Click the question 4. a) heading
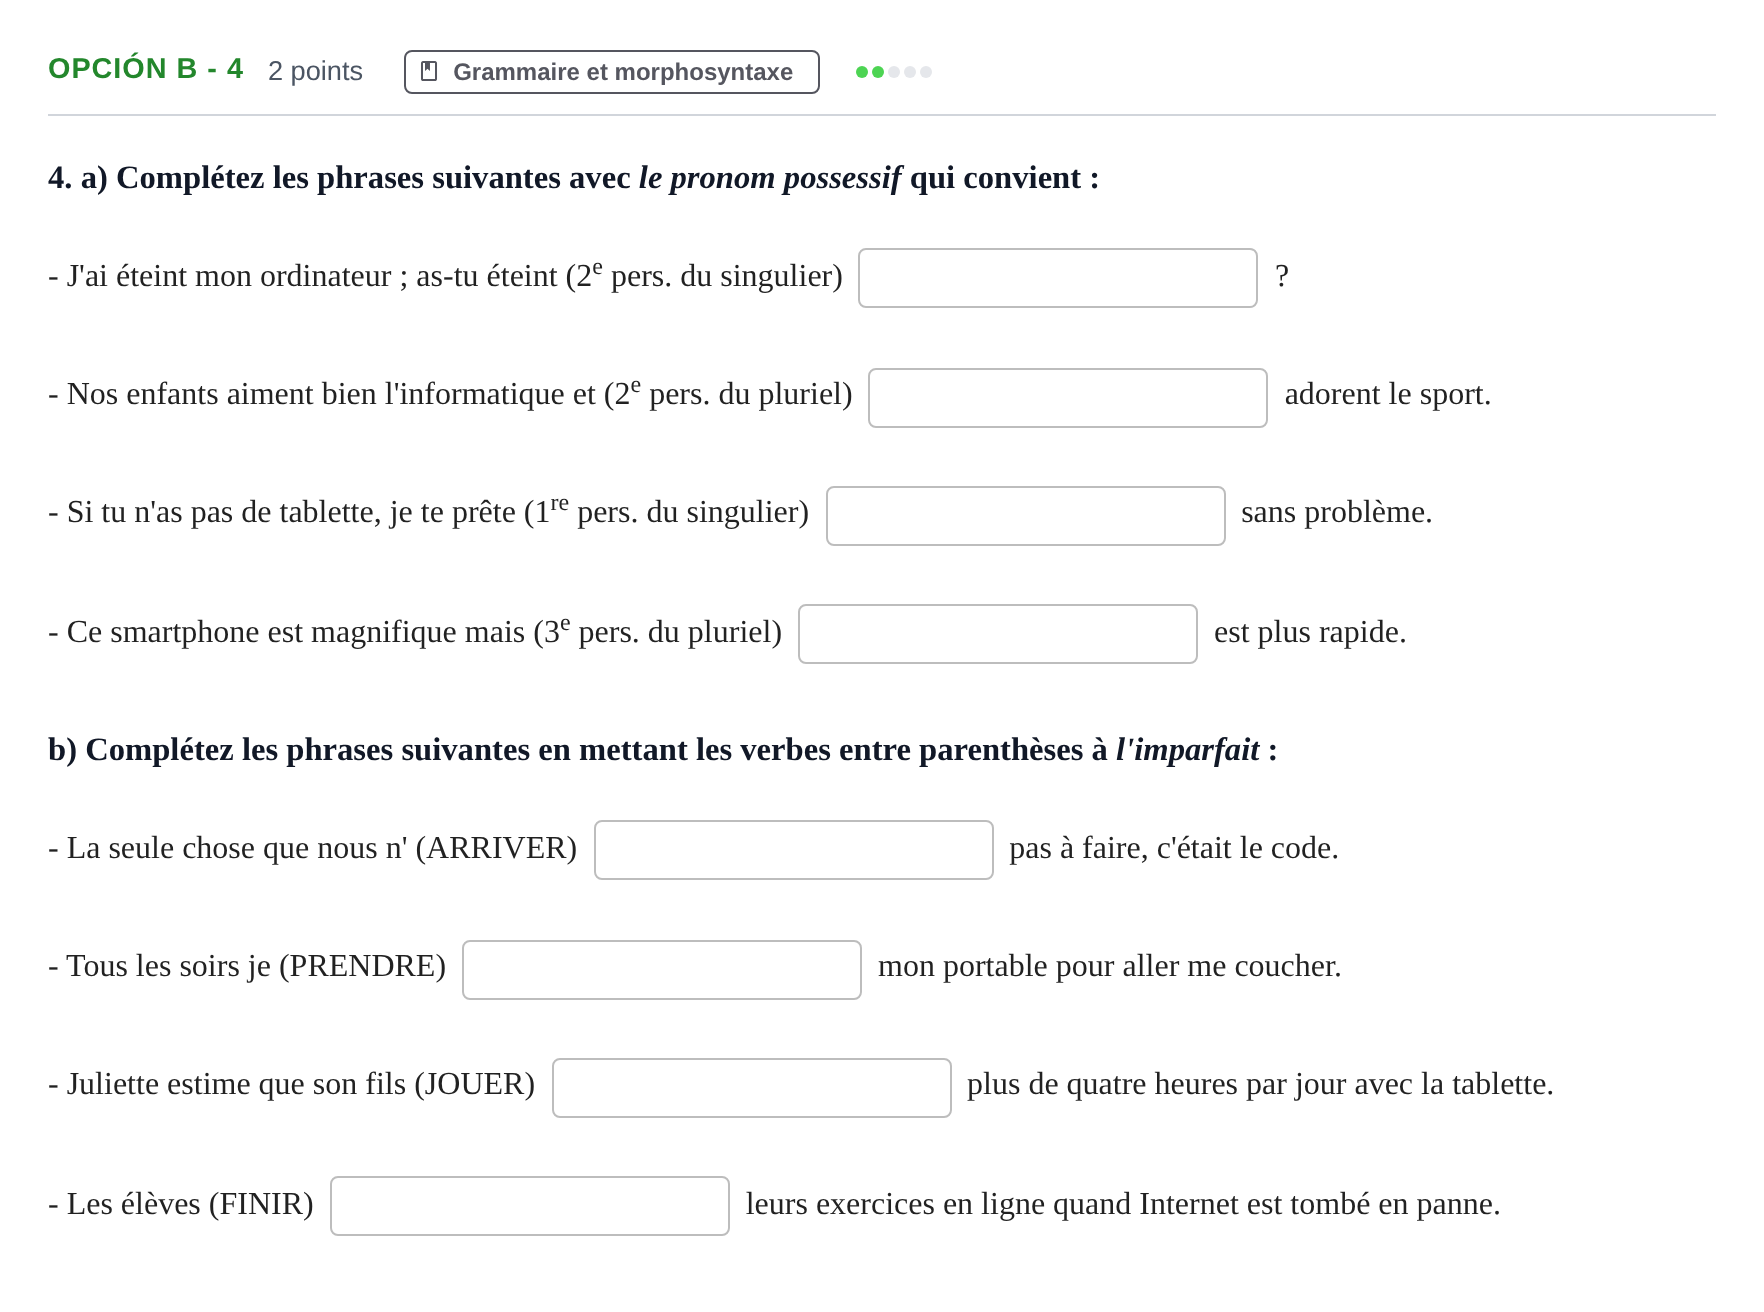The width and height of the screenshot is (1764, 1312). 574,178
